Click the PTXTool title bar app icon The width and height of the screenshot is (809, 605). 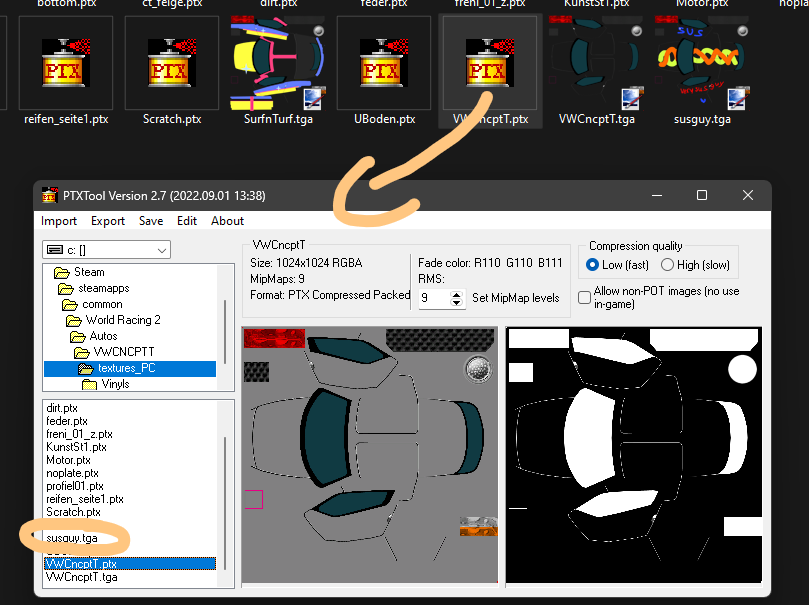point(50,195)
